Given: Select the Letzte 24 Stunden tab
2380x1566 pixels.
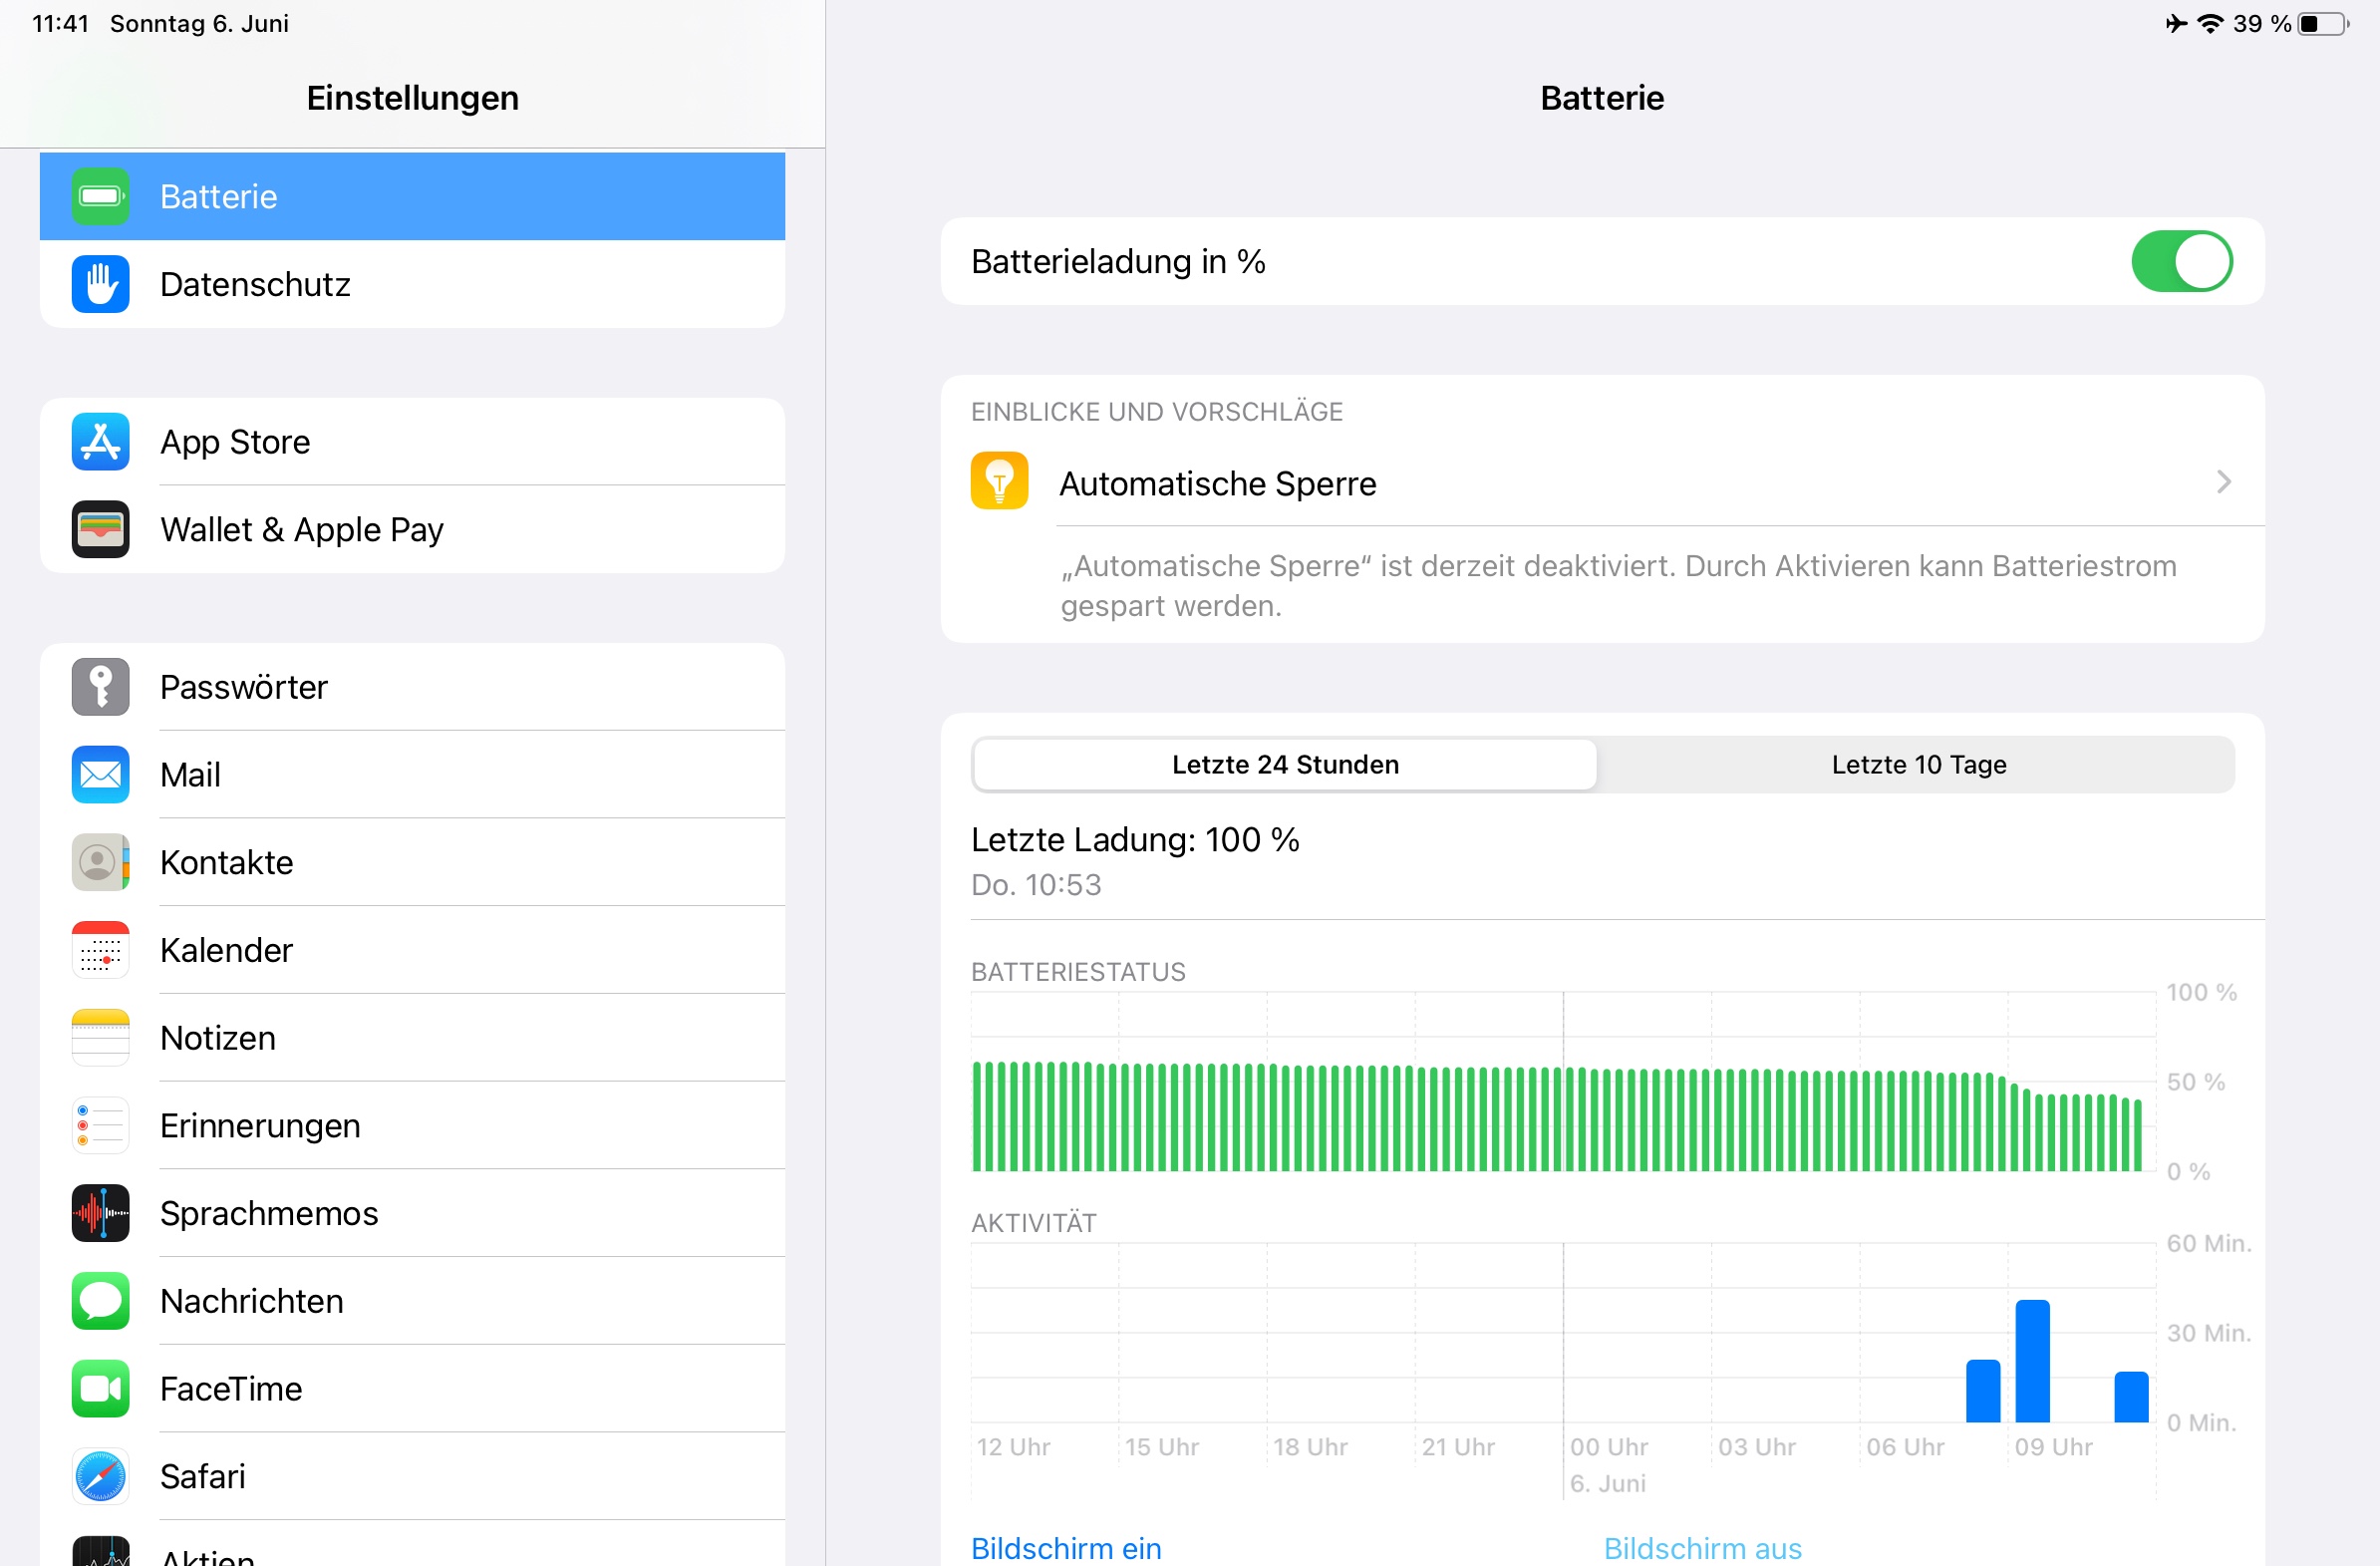Looking at the screenshot, I should coord(1284,765).
